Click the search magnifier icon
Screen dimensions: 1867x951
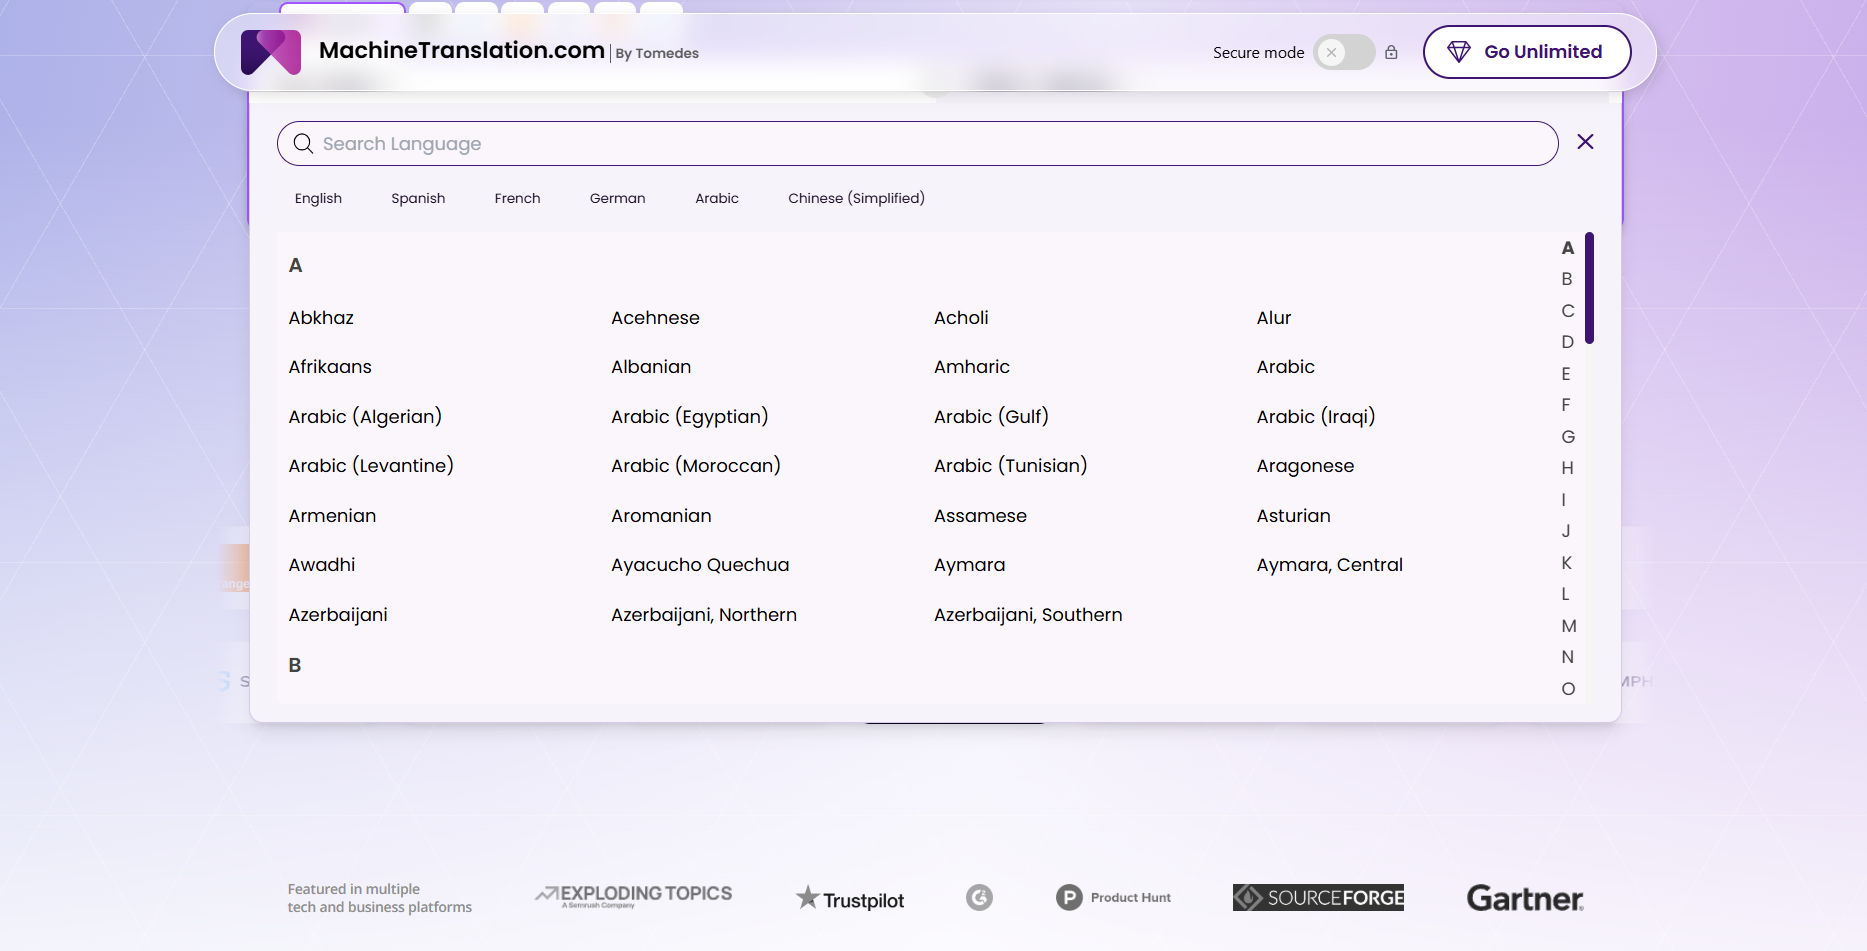pos(303,144)
